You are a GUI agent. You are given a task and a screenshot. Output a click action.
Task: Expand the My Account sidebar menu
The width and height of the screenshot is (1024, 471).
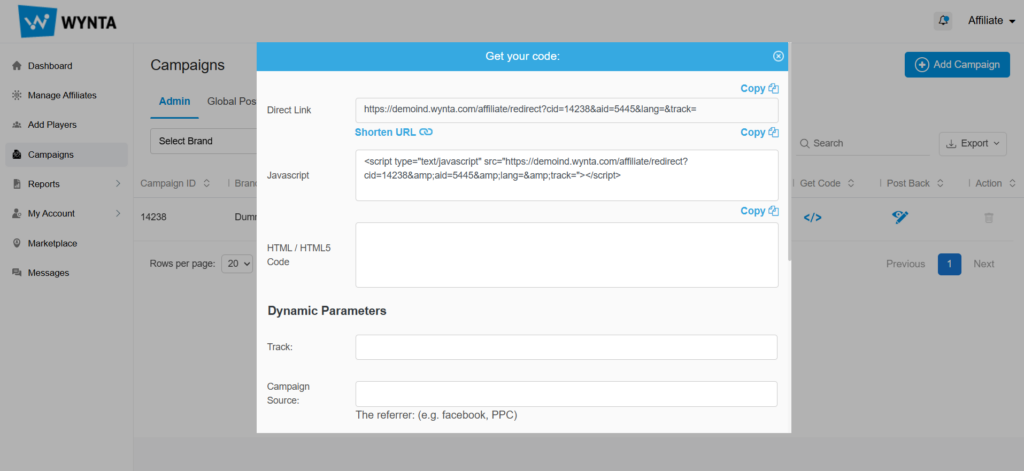pos(66,214)
